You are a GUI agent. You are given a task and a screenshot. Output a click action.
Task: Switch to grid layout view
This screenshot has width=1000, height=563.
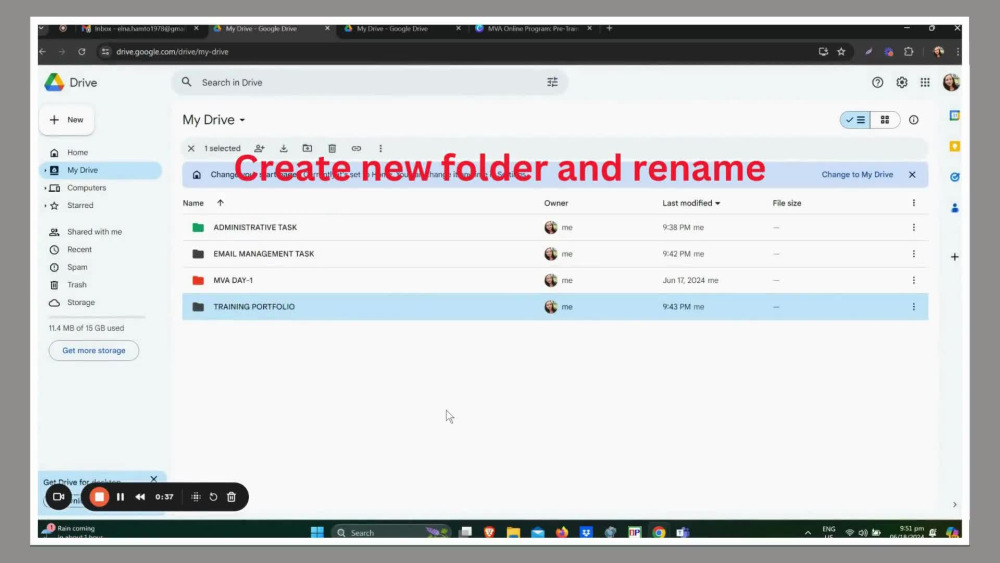(x=885, y=120)
